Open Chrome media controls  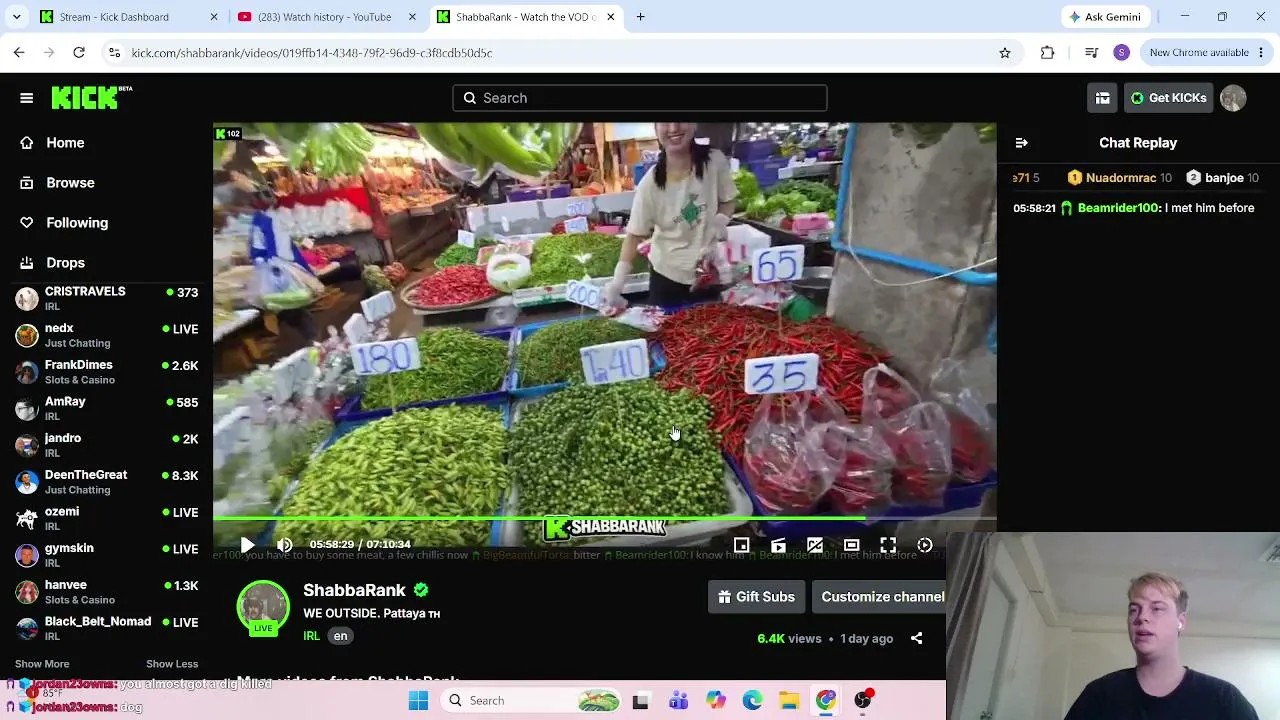[1091, 53]
